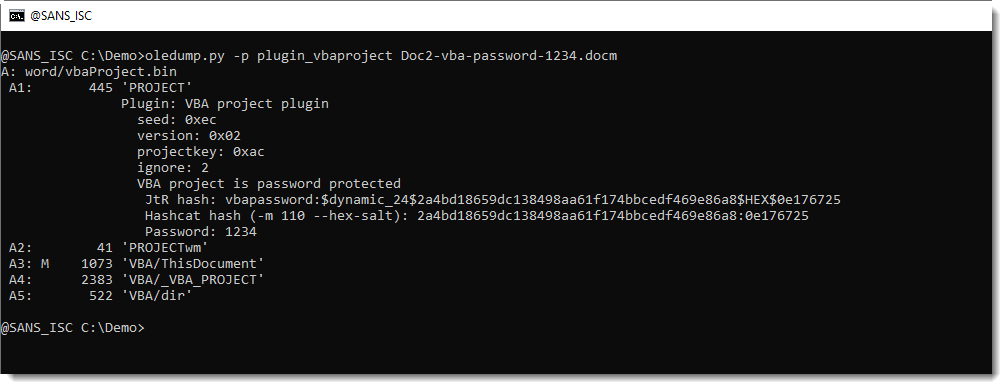1007x389 pixels.
Task: Click the word/vbaProject.bin line
Action: point(89,72)
